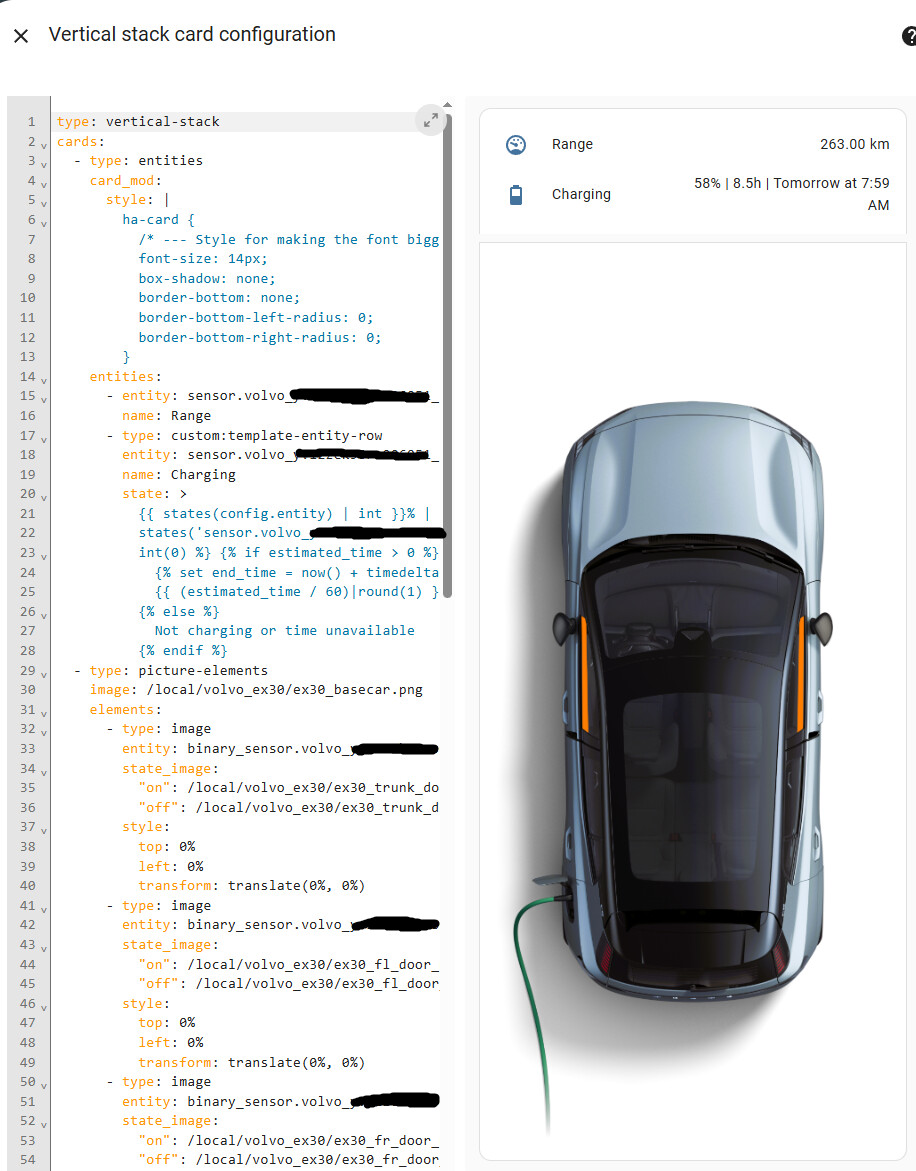The height and width of the screenshot is (1171, 916).
Task: Click the Range gauge icon
Action: (516, 144)
